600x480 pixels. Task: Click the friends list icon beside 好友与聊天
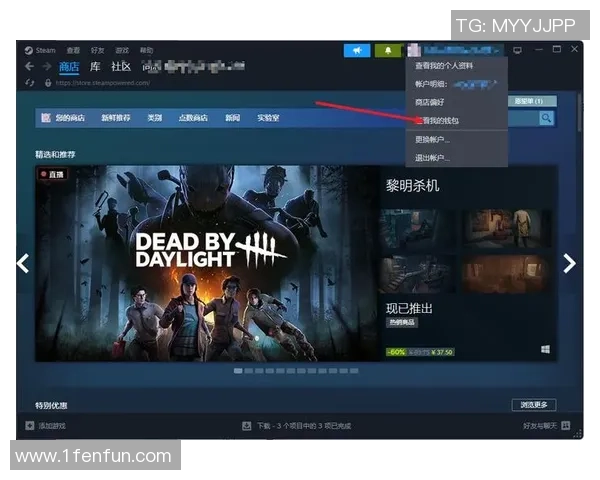pos(566,425)
